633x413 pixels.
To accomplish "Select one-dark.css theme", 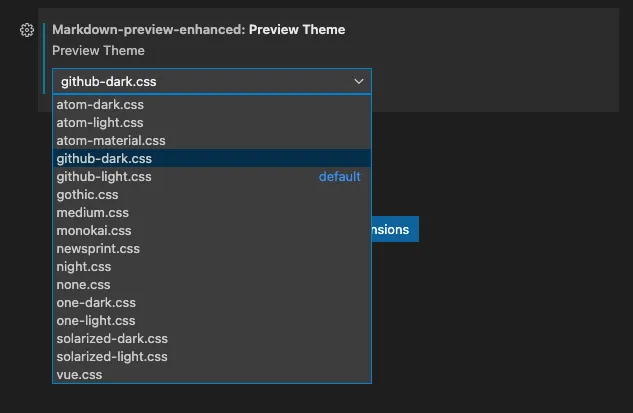I will tap(96, 302).
